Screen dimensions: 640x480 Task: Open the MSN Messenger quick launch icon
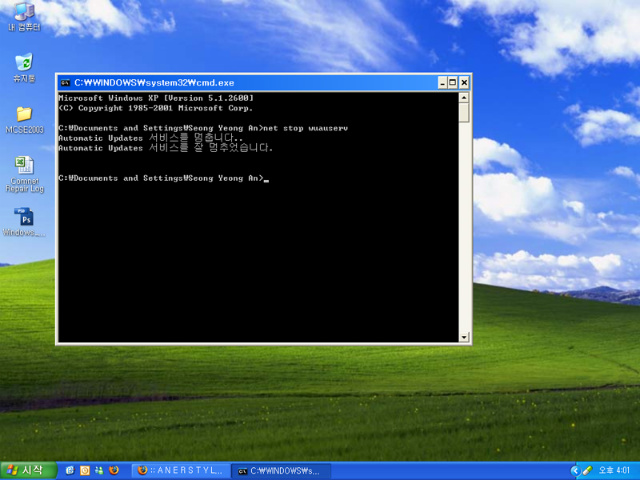tap(99, 470)
